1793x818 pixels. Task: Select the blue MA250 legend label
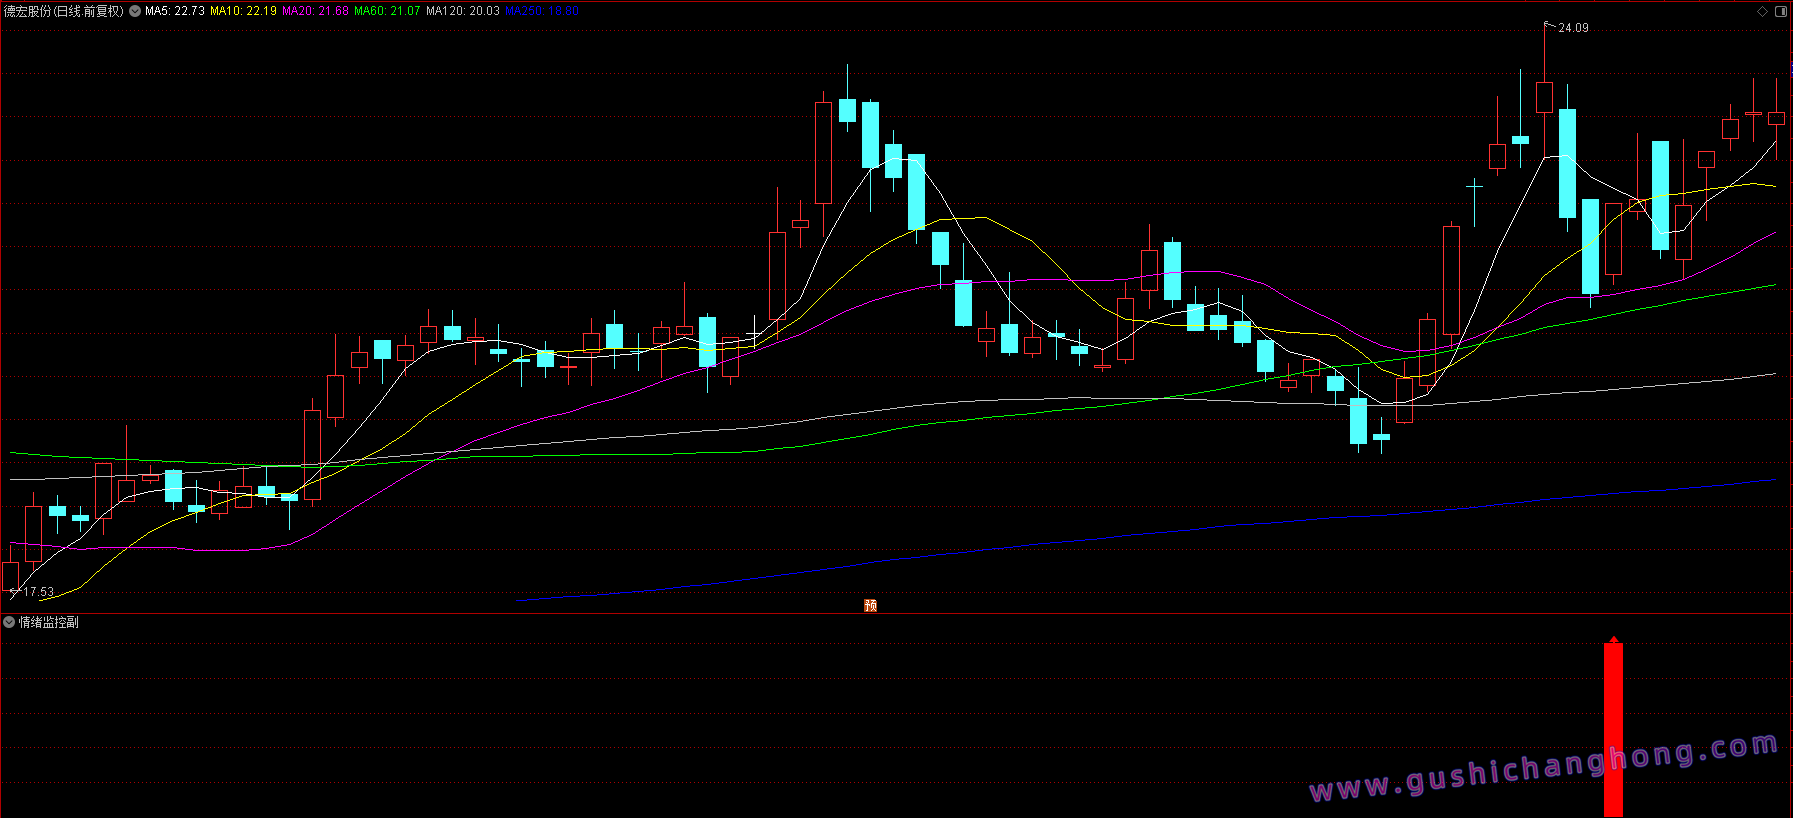(542, 11)
